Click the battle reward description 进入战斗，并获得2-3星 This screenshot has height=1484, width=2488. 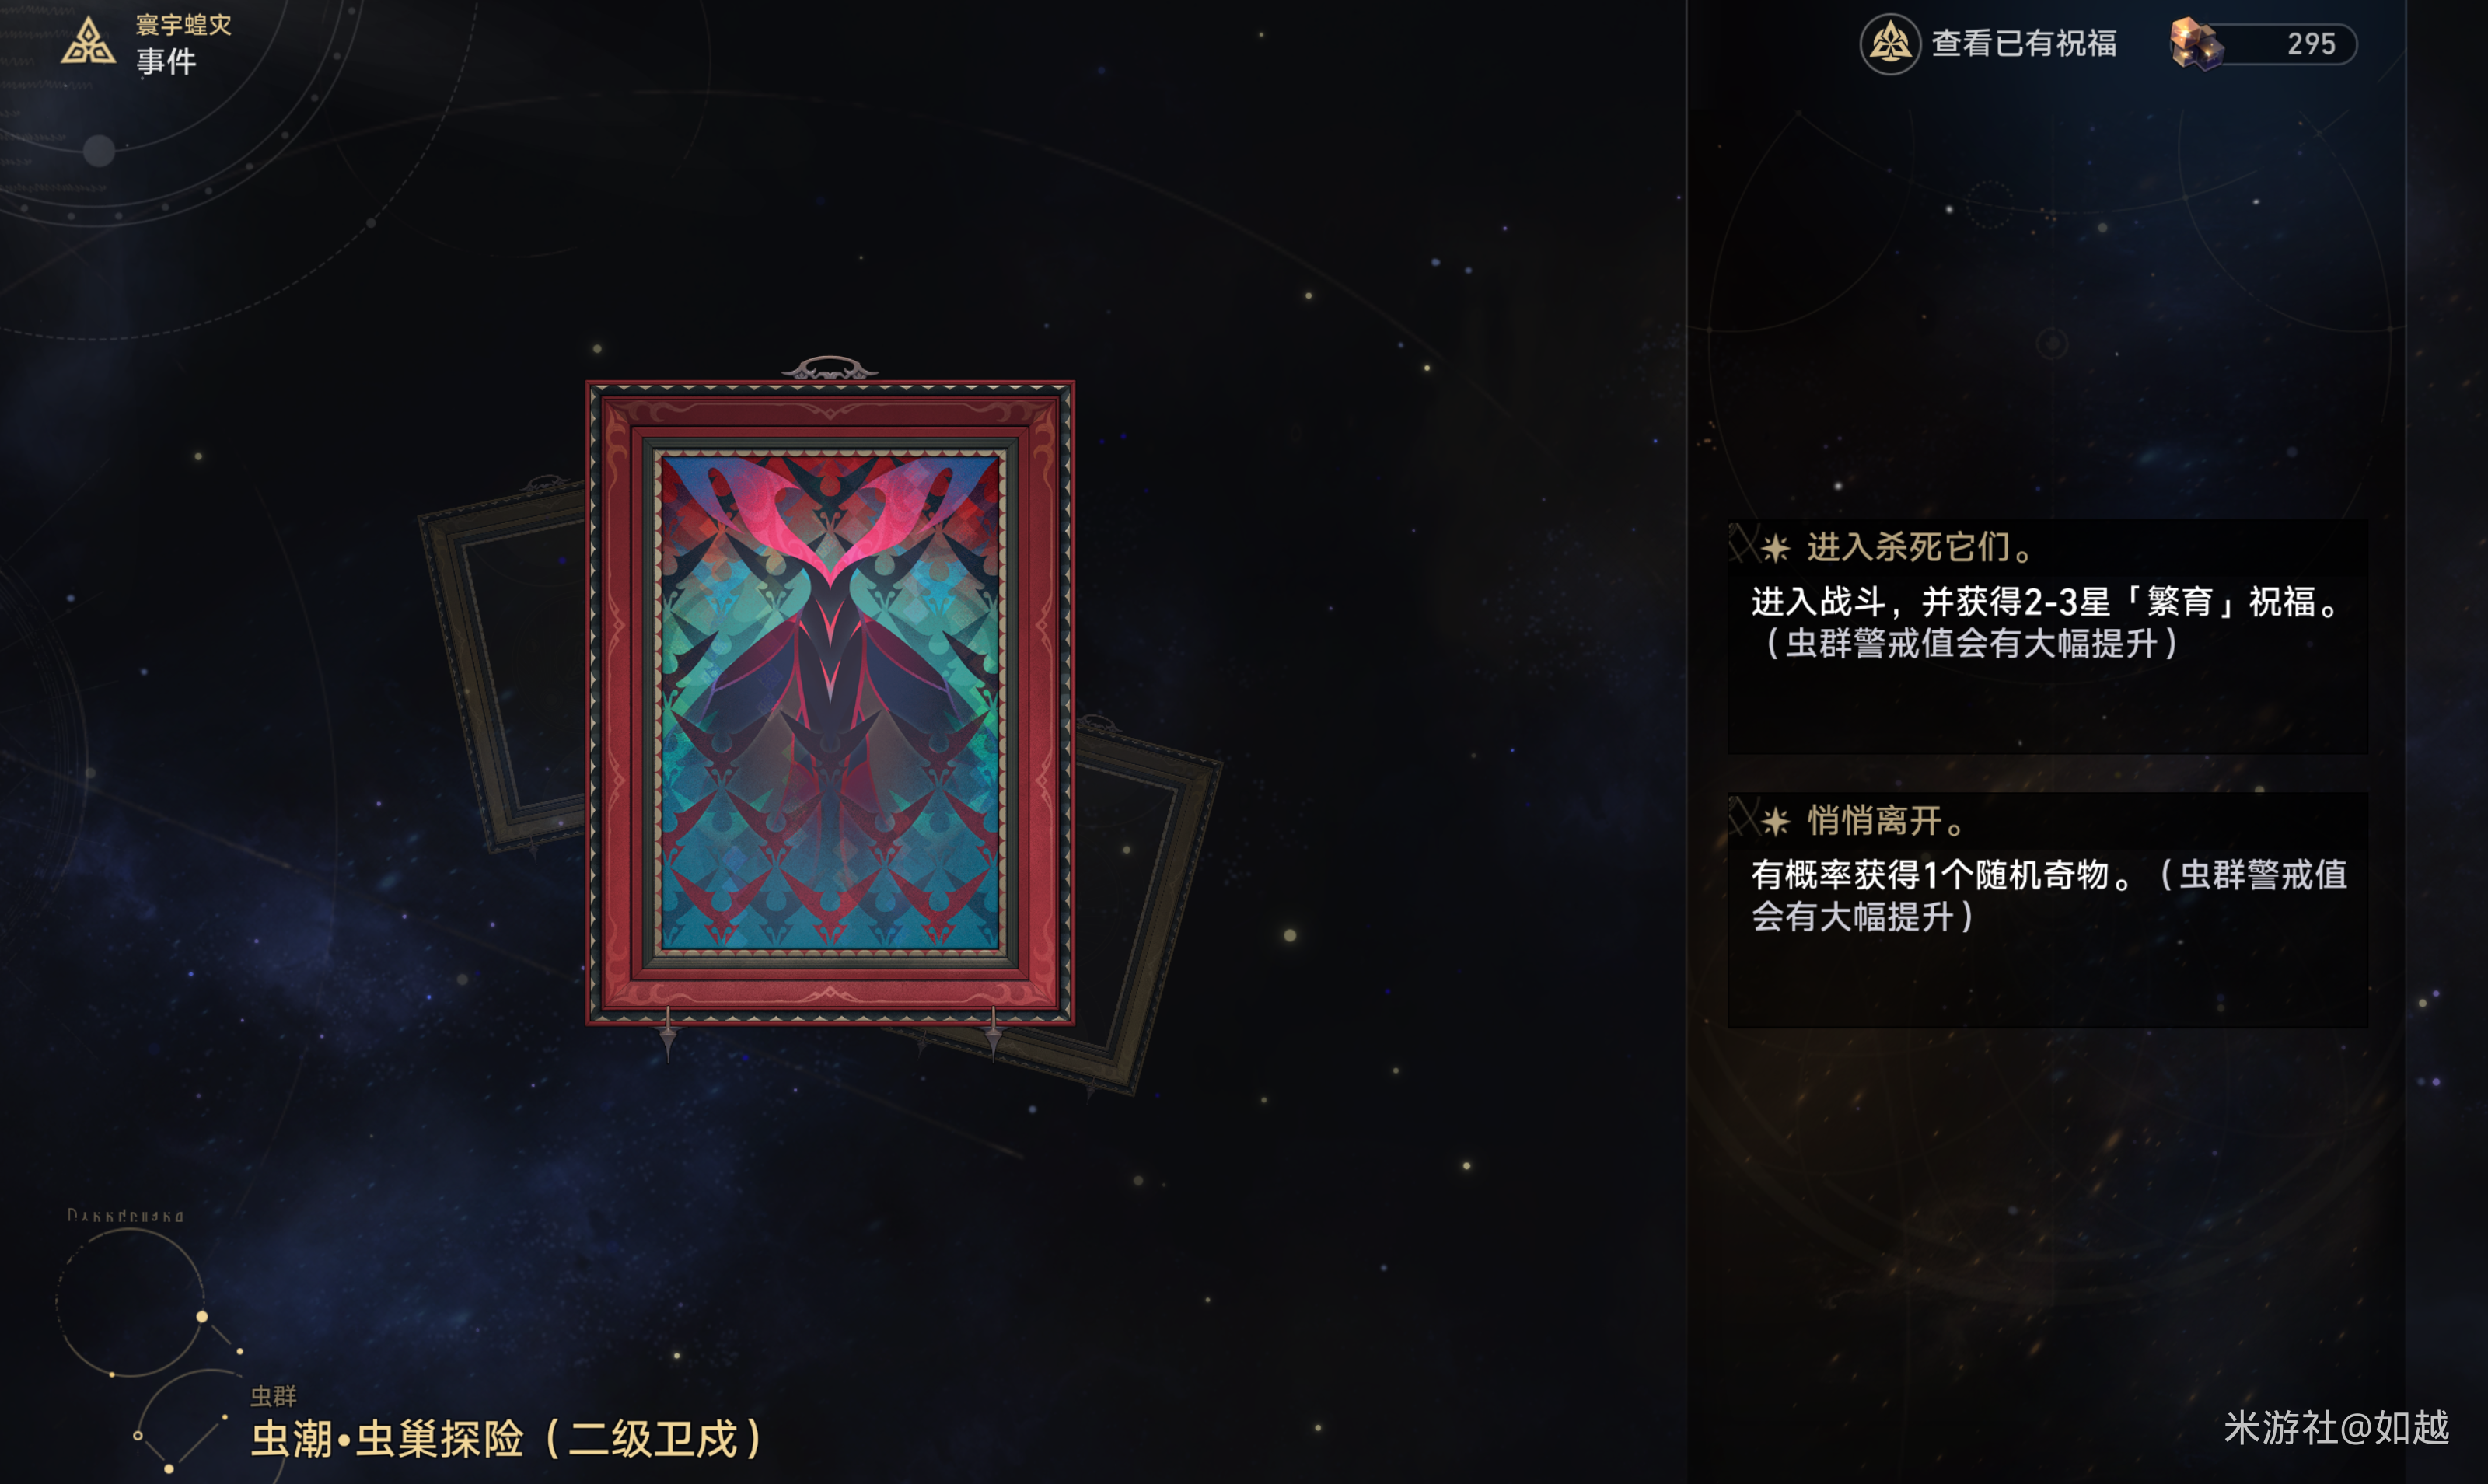pyautogui.click(x=2047, y=622)
